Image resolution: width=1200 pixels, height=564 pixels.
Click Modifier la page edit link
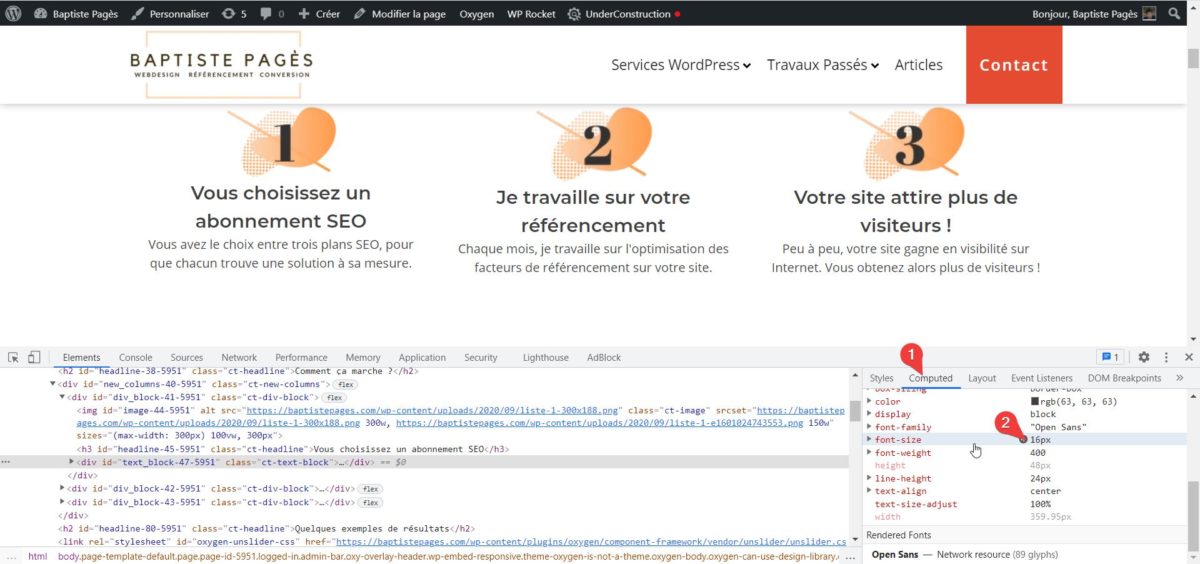pyautogui.click(x=400, y=14)
